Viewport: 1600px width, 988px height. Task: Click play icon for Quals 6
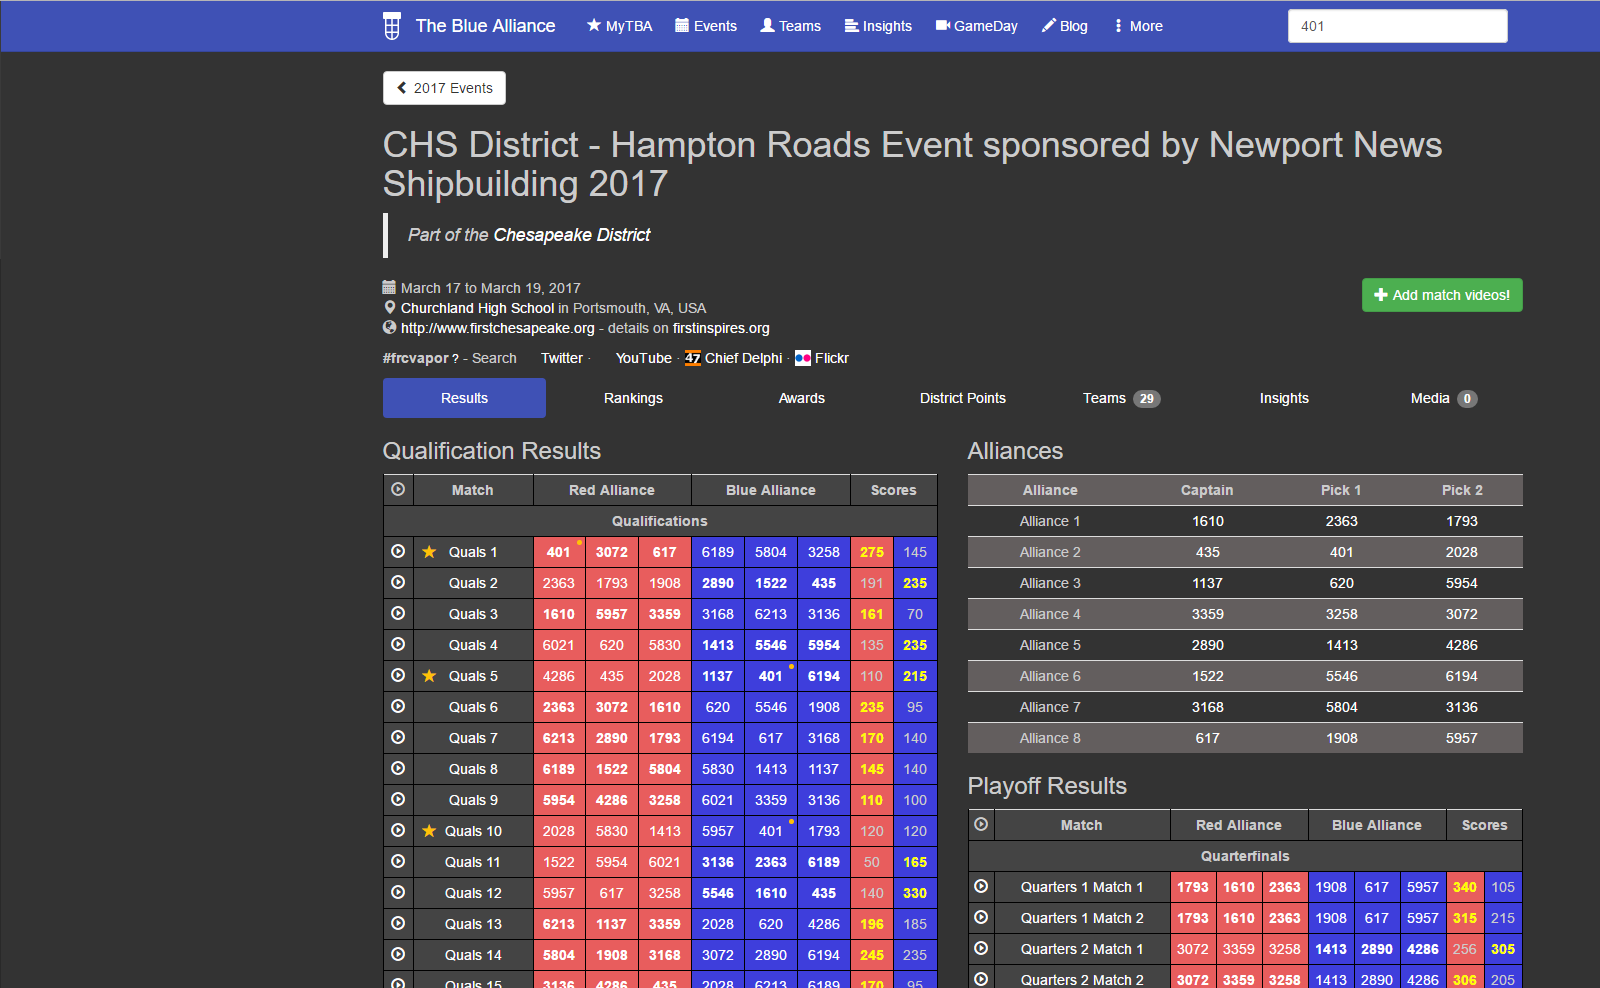coord(398,706)
